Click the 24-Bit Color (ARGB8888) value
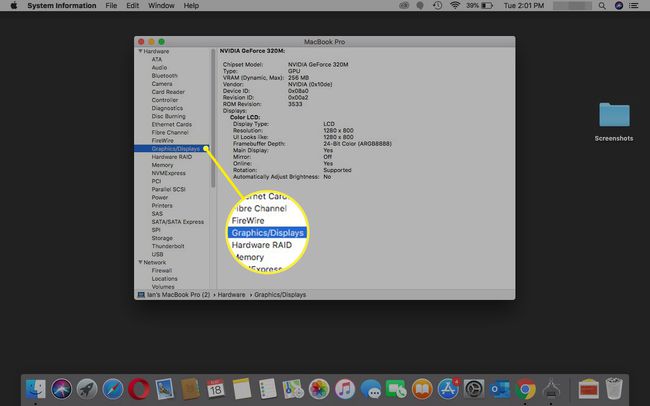Image resolution: width=650 pixels, height=406 pixels. 357,143
